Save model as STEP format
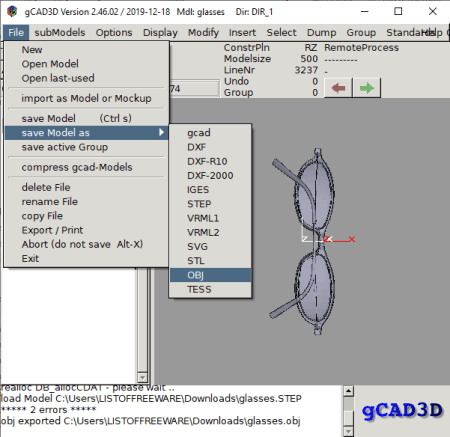 pos(210,204)
